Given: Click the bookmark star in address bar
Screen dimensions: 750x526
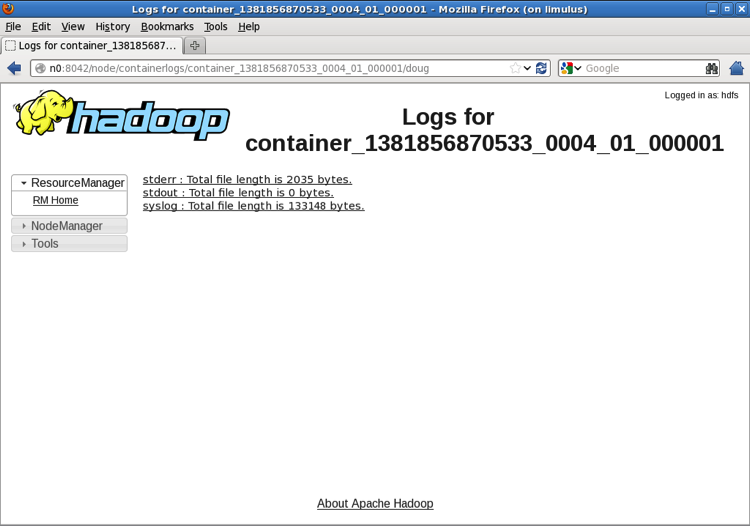Looking at the screenshot, I should (515, 68).
